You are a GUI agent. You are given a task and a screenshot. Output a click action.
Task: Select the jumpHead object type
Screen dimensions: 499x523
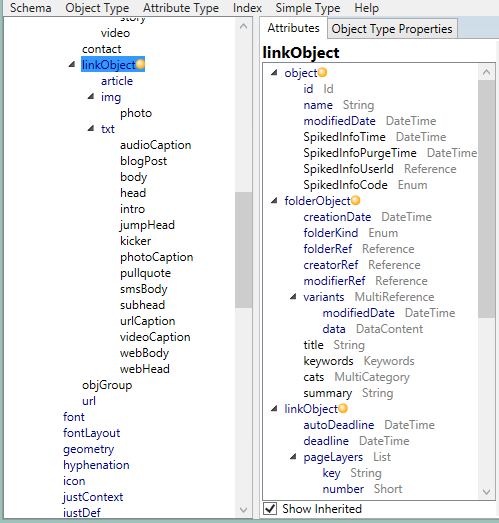click(147, 225)
